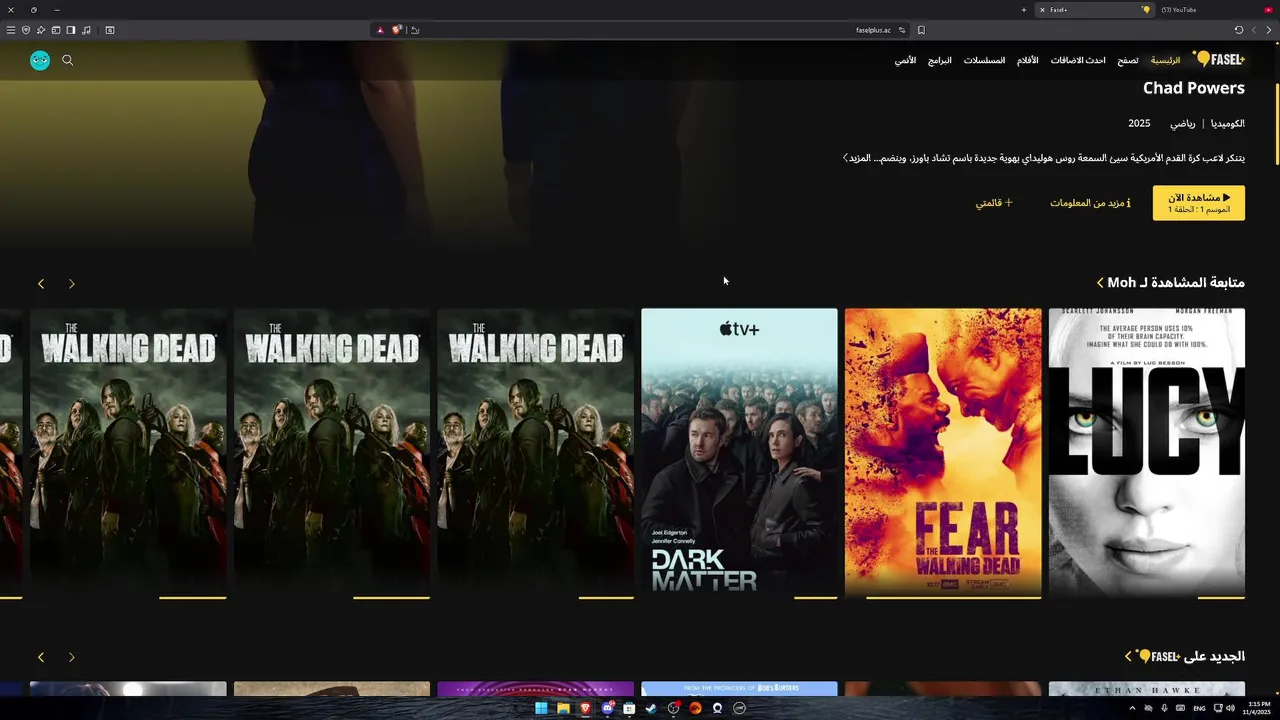Image resolution: width=1280 pixels, height=720 pixels.
Task: Open متابعة المشاهدة continue watching section heading
Action: (1170, 283)
